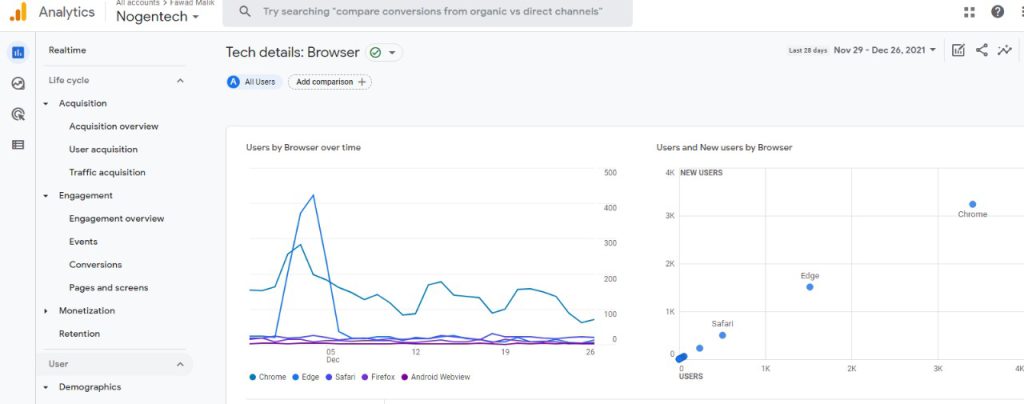This screenshot has width=1024, height=404.
Task: Click into the Analytics search field
Action: (427, 12)
